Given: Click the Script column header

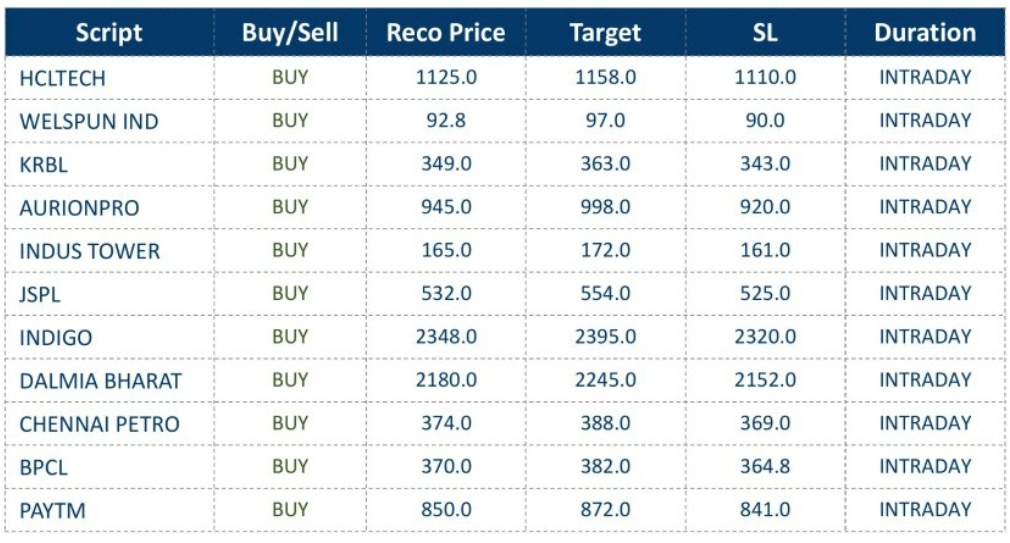Looking at the screenshot, I should click(x=109, y=33).
